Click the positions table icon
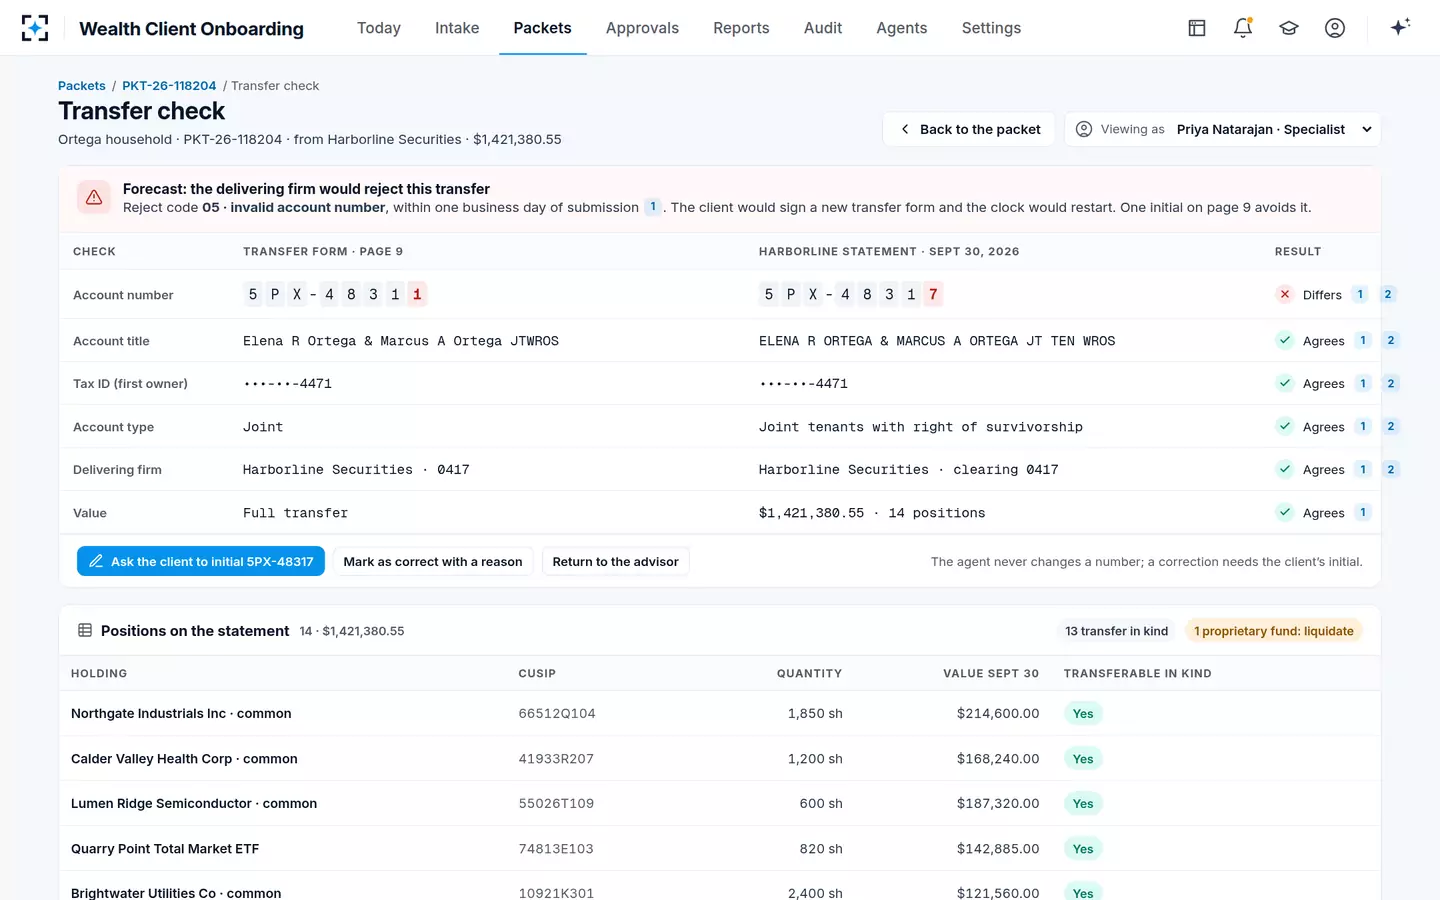This screenshot has width=1440, height=900. 85,631
